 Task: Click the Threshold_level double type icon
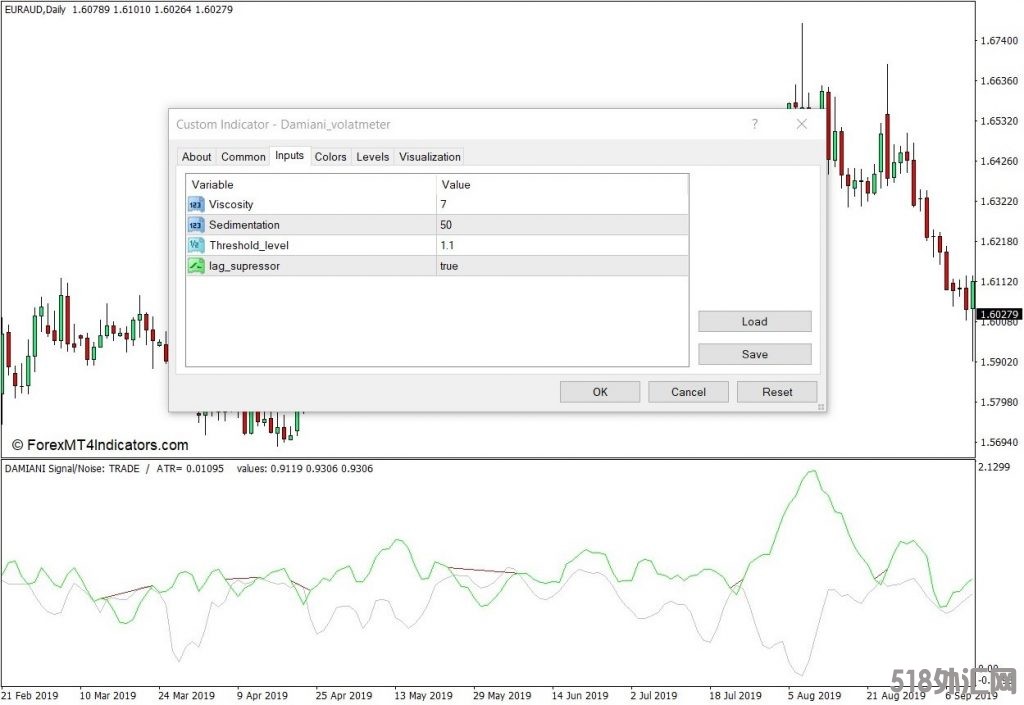coord(195,245)
